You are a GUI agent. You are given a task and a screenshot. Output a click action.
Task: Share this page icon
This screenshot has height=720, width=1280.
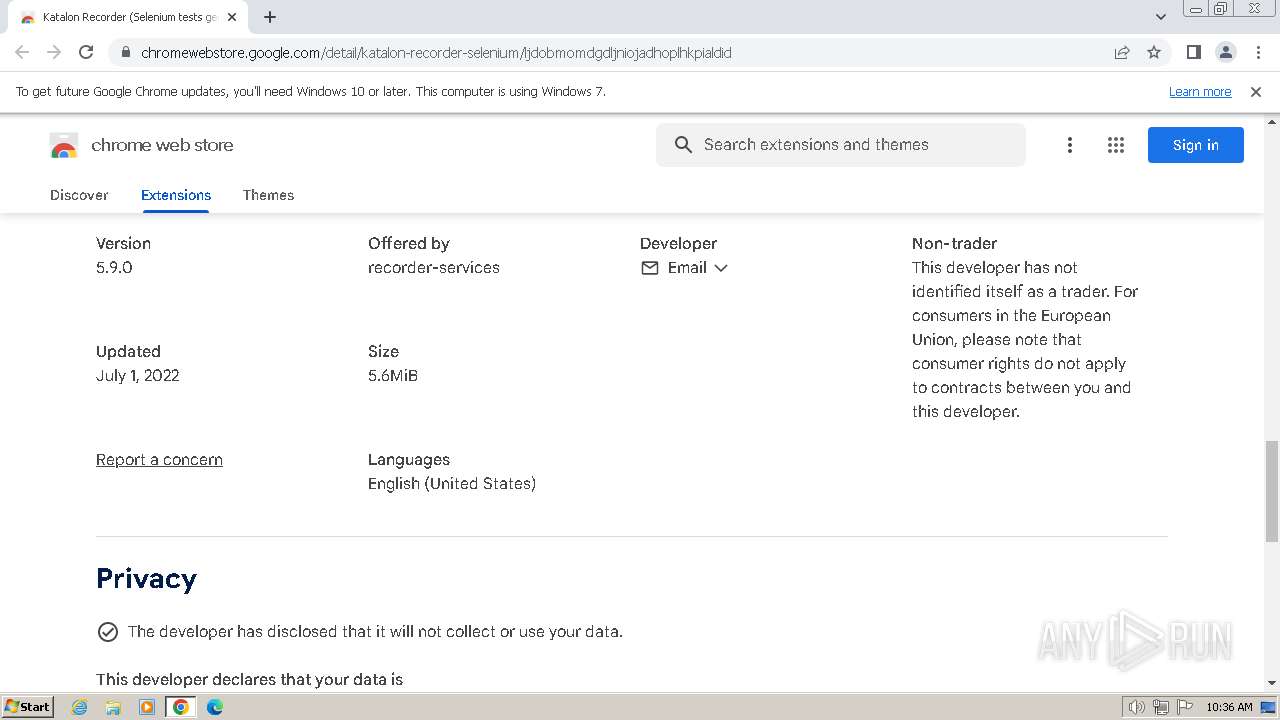[x=1122, y=52]
